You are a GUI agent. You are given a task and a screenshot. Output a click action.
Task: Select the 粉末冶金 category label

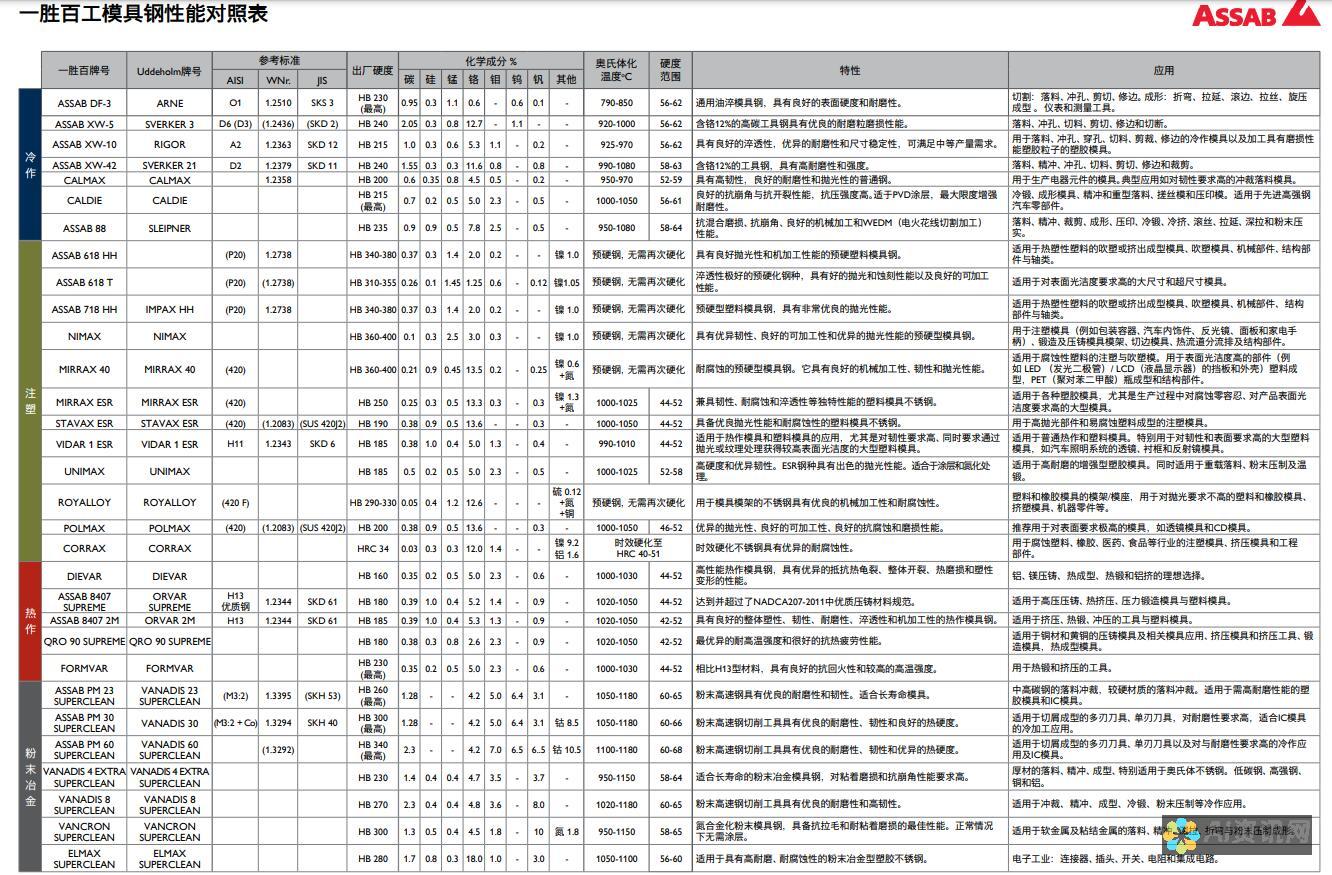30,776
